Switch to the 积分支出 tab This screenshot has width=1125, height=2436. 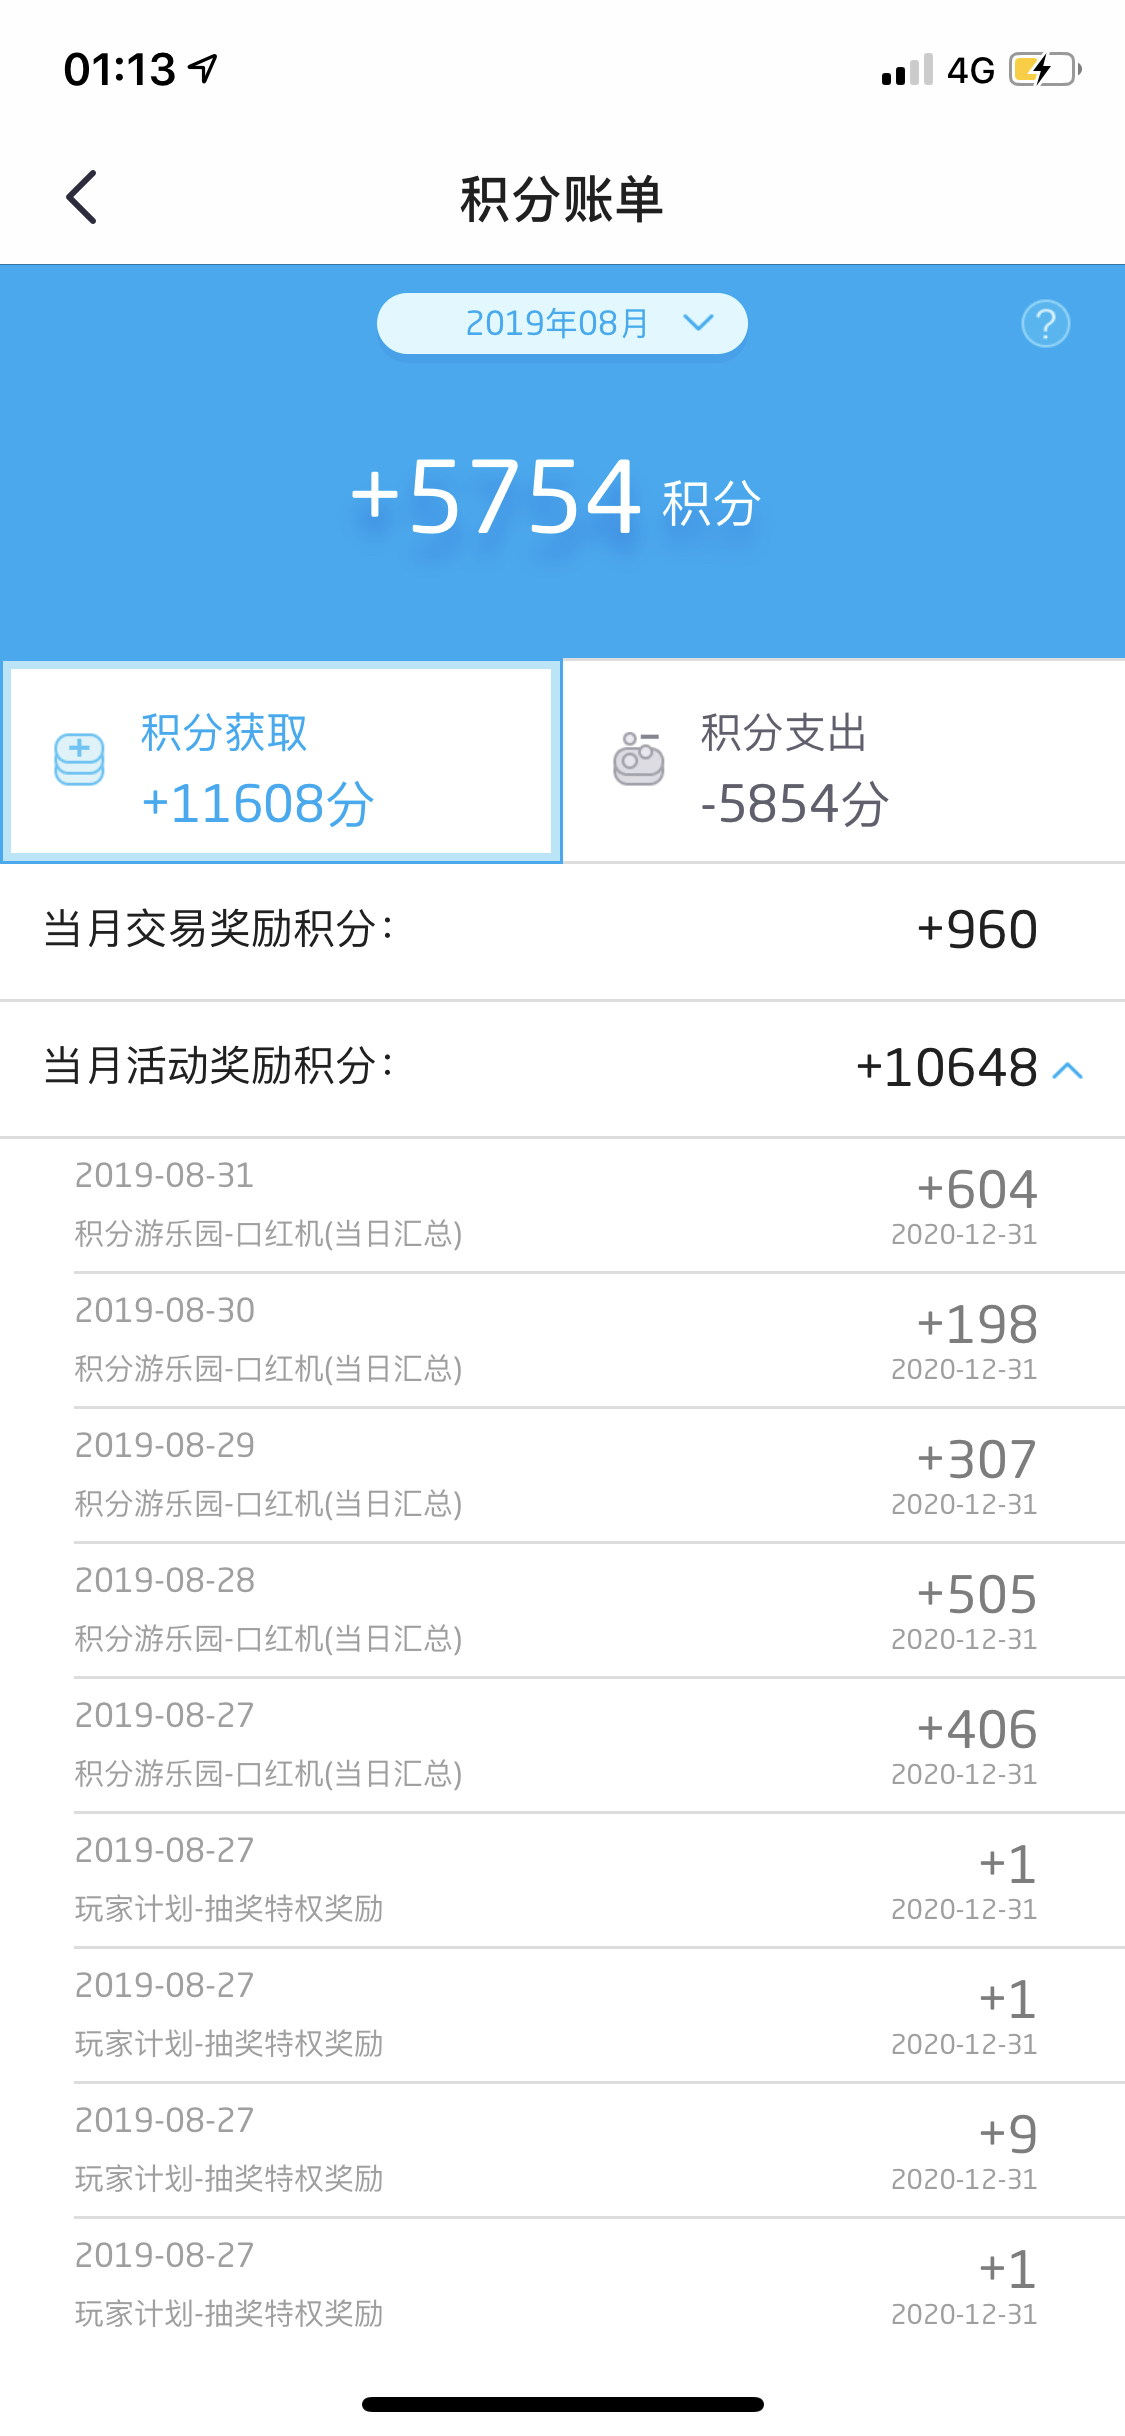coord(844,761)
